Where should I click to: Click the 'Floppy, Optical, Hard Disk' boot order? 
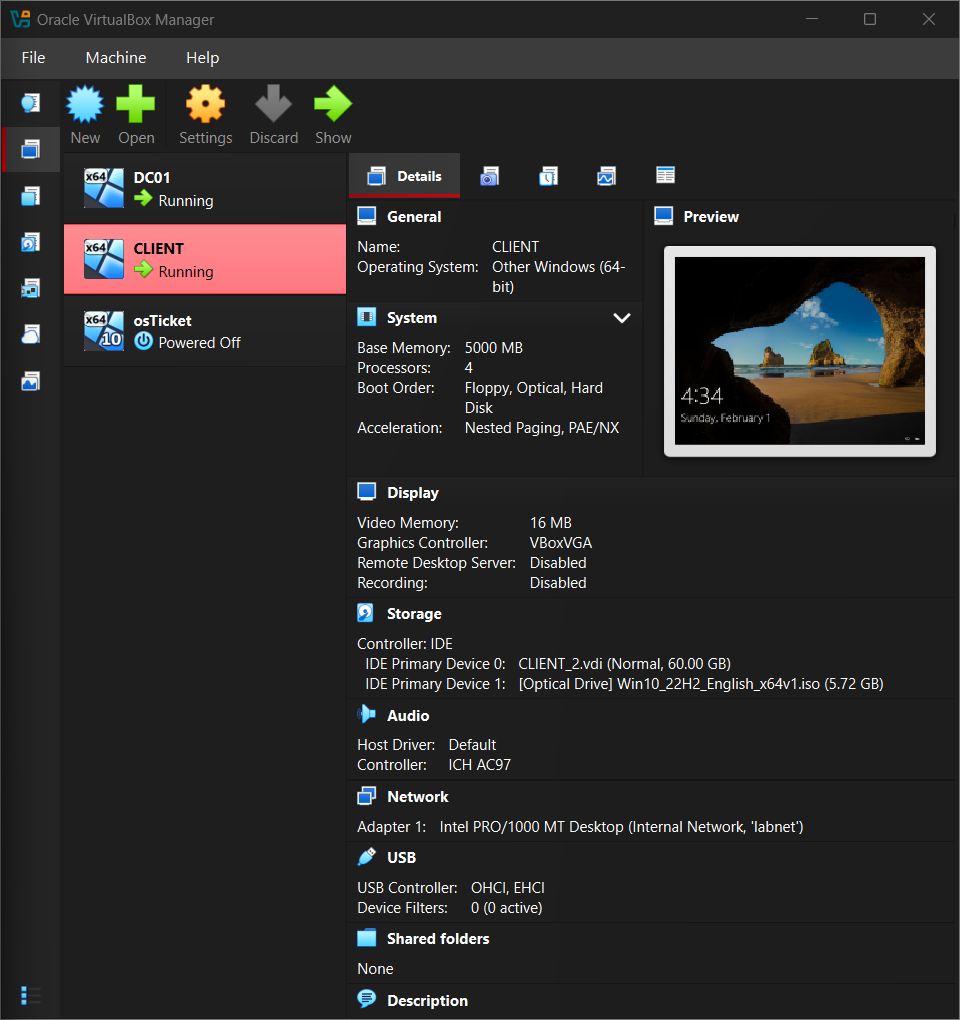coord(533,397)
